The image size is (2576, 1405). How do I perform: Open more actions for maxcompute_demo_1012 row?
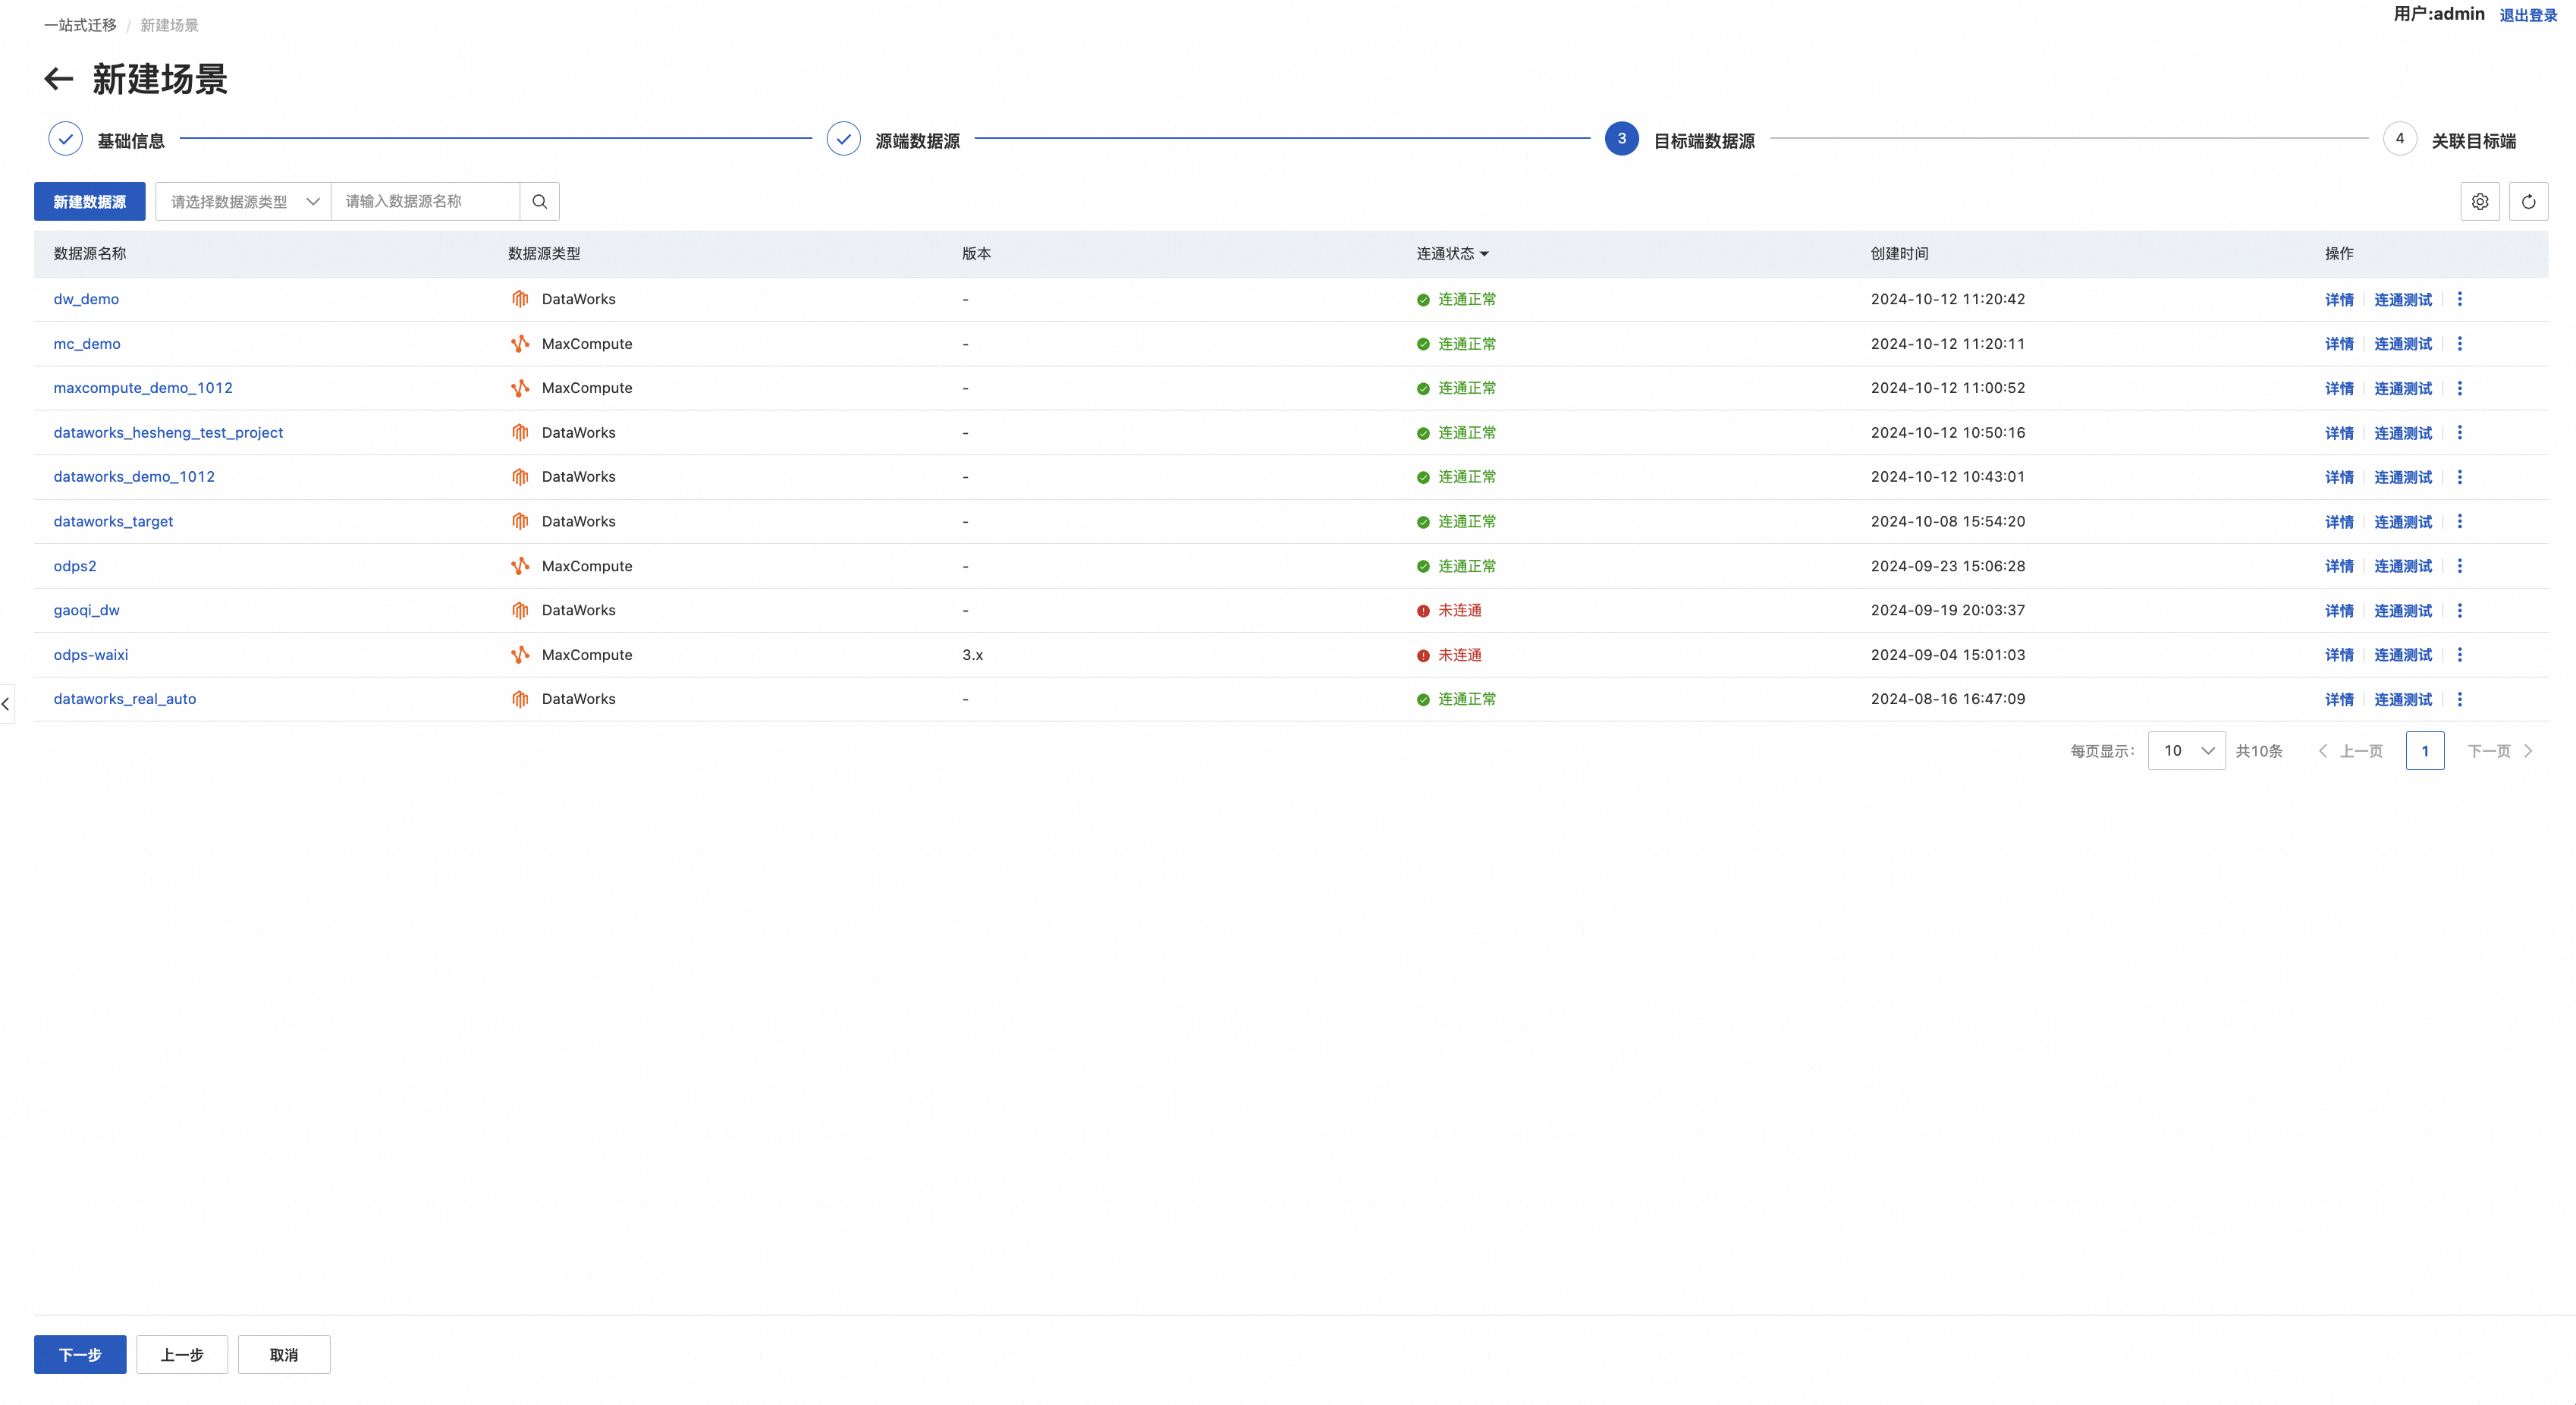tap(2460, 388)
